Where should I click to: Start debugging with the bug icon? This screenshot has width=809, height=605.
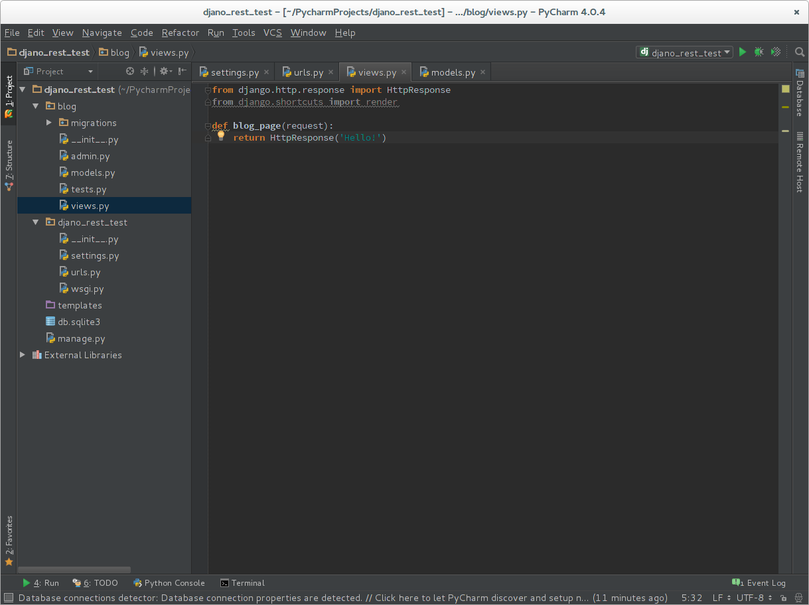[758, 52]
